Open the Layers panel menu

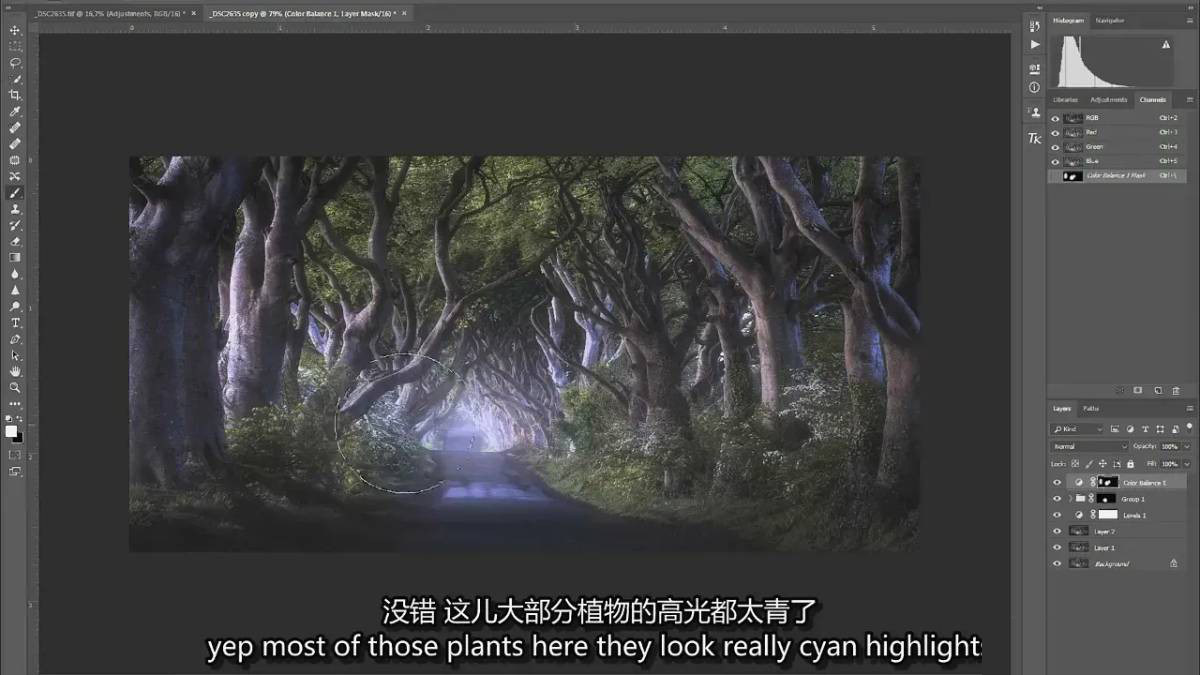(x=1189, y=408)
